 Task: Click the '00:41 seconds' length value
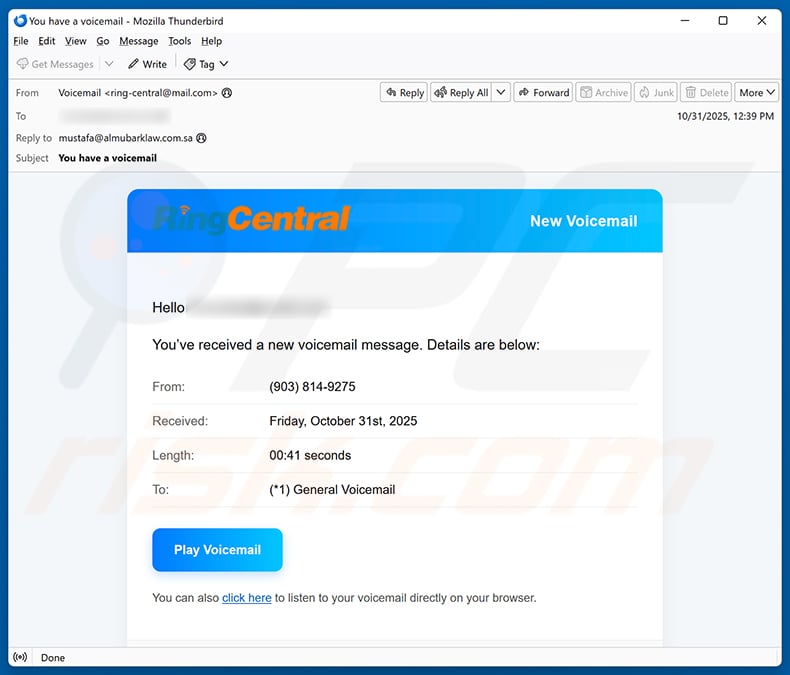(x=310, y=455)
